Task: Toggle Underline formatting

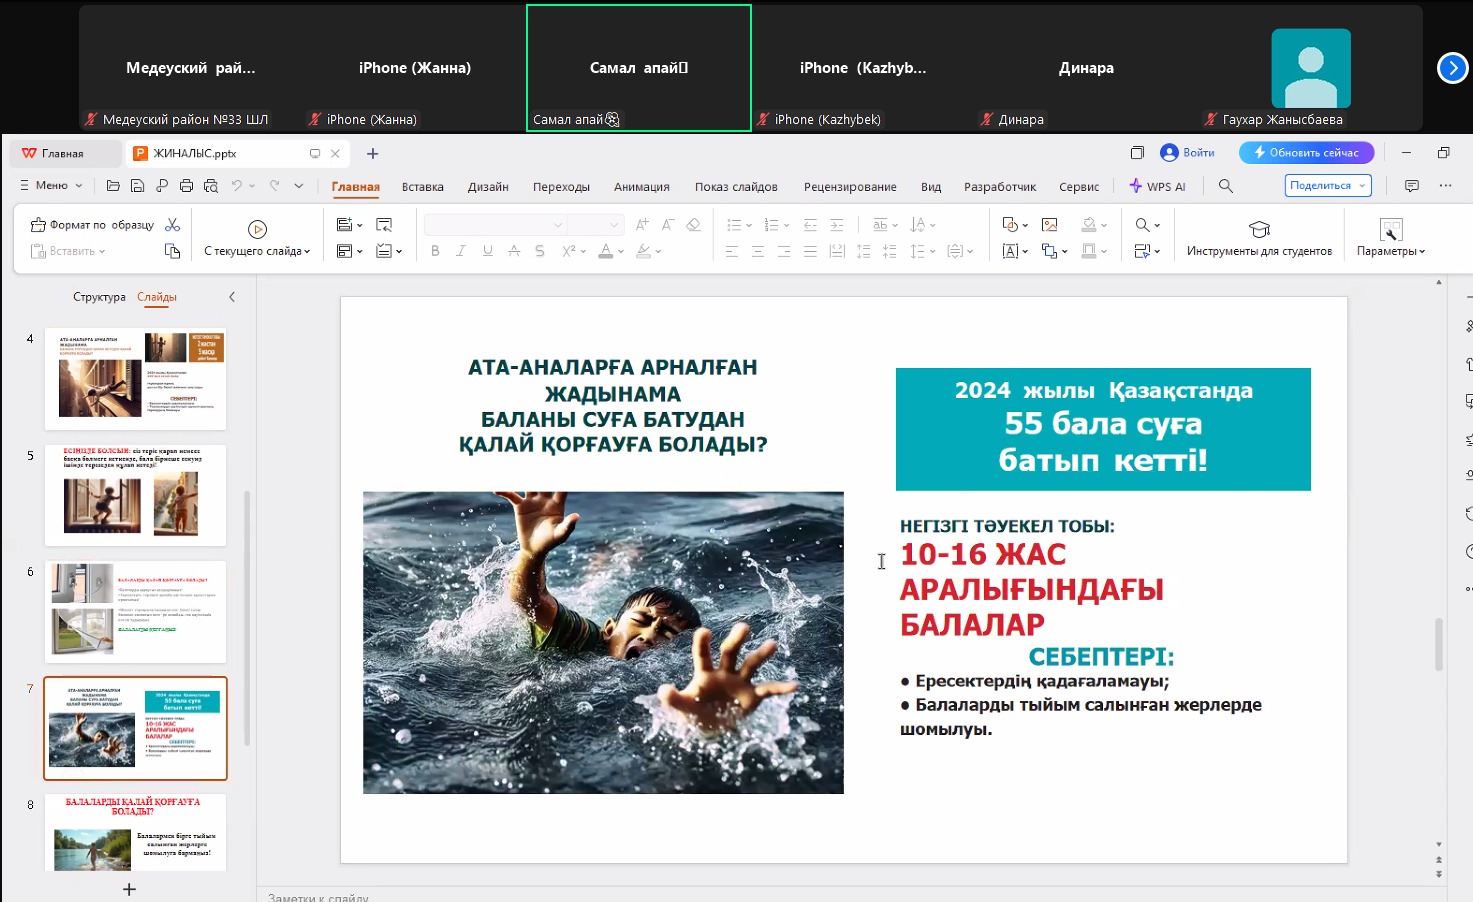Action: pos(487,251)
